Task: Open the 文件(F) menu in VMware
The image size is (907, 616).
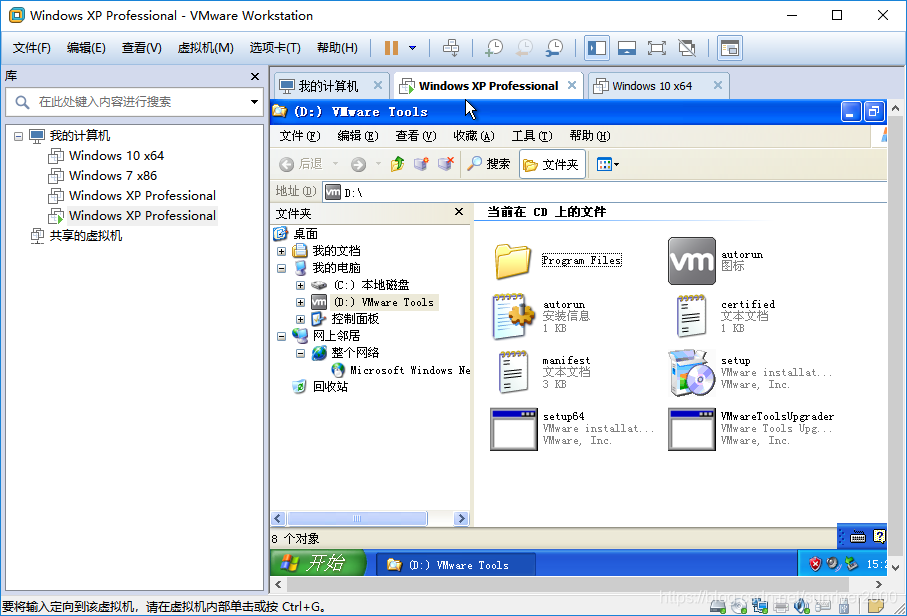Action: (32, 48)
